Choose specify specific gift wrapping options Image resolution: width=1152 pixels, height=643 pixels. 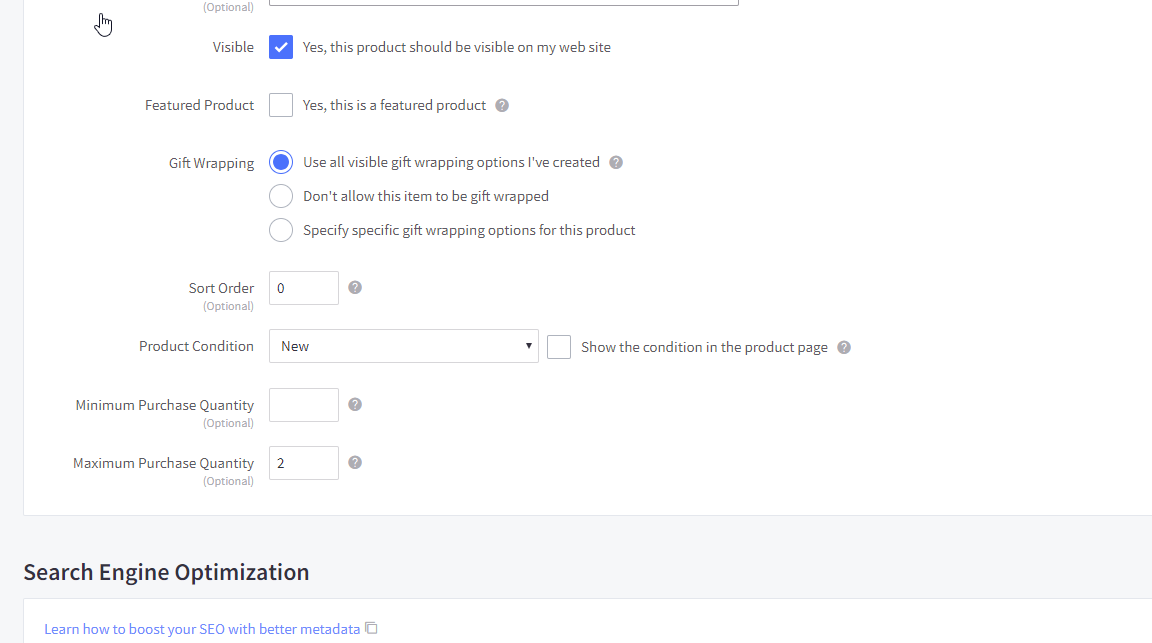280,229
